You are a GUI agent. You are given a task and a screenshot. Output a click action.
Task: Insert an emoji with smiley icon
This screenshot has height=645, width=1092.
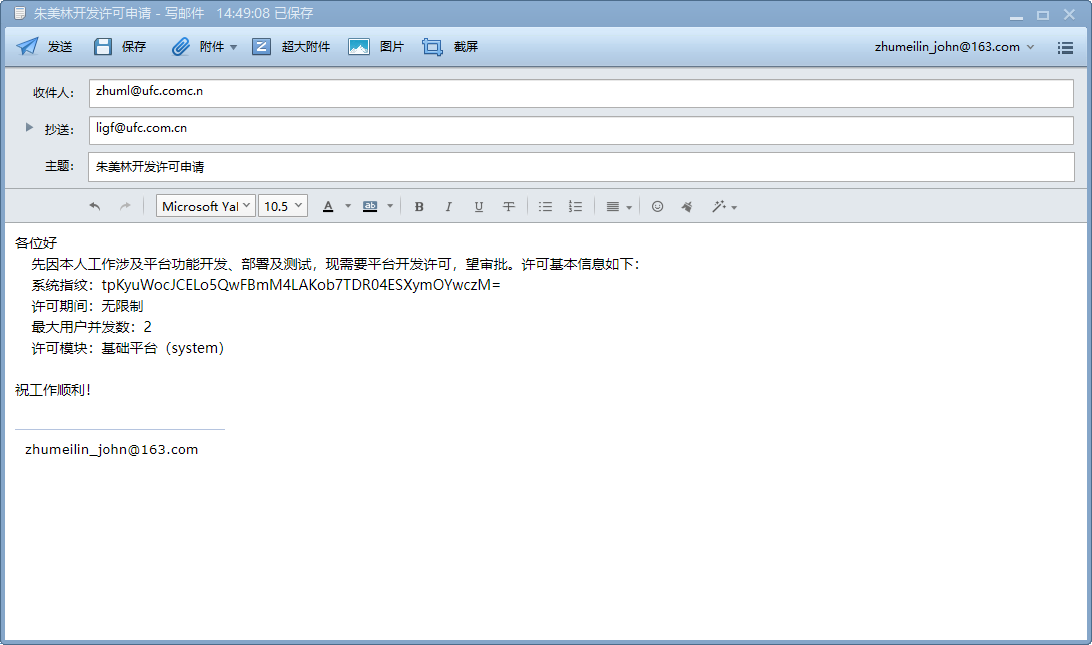[x=657, y=206]
